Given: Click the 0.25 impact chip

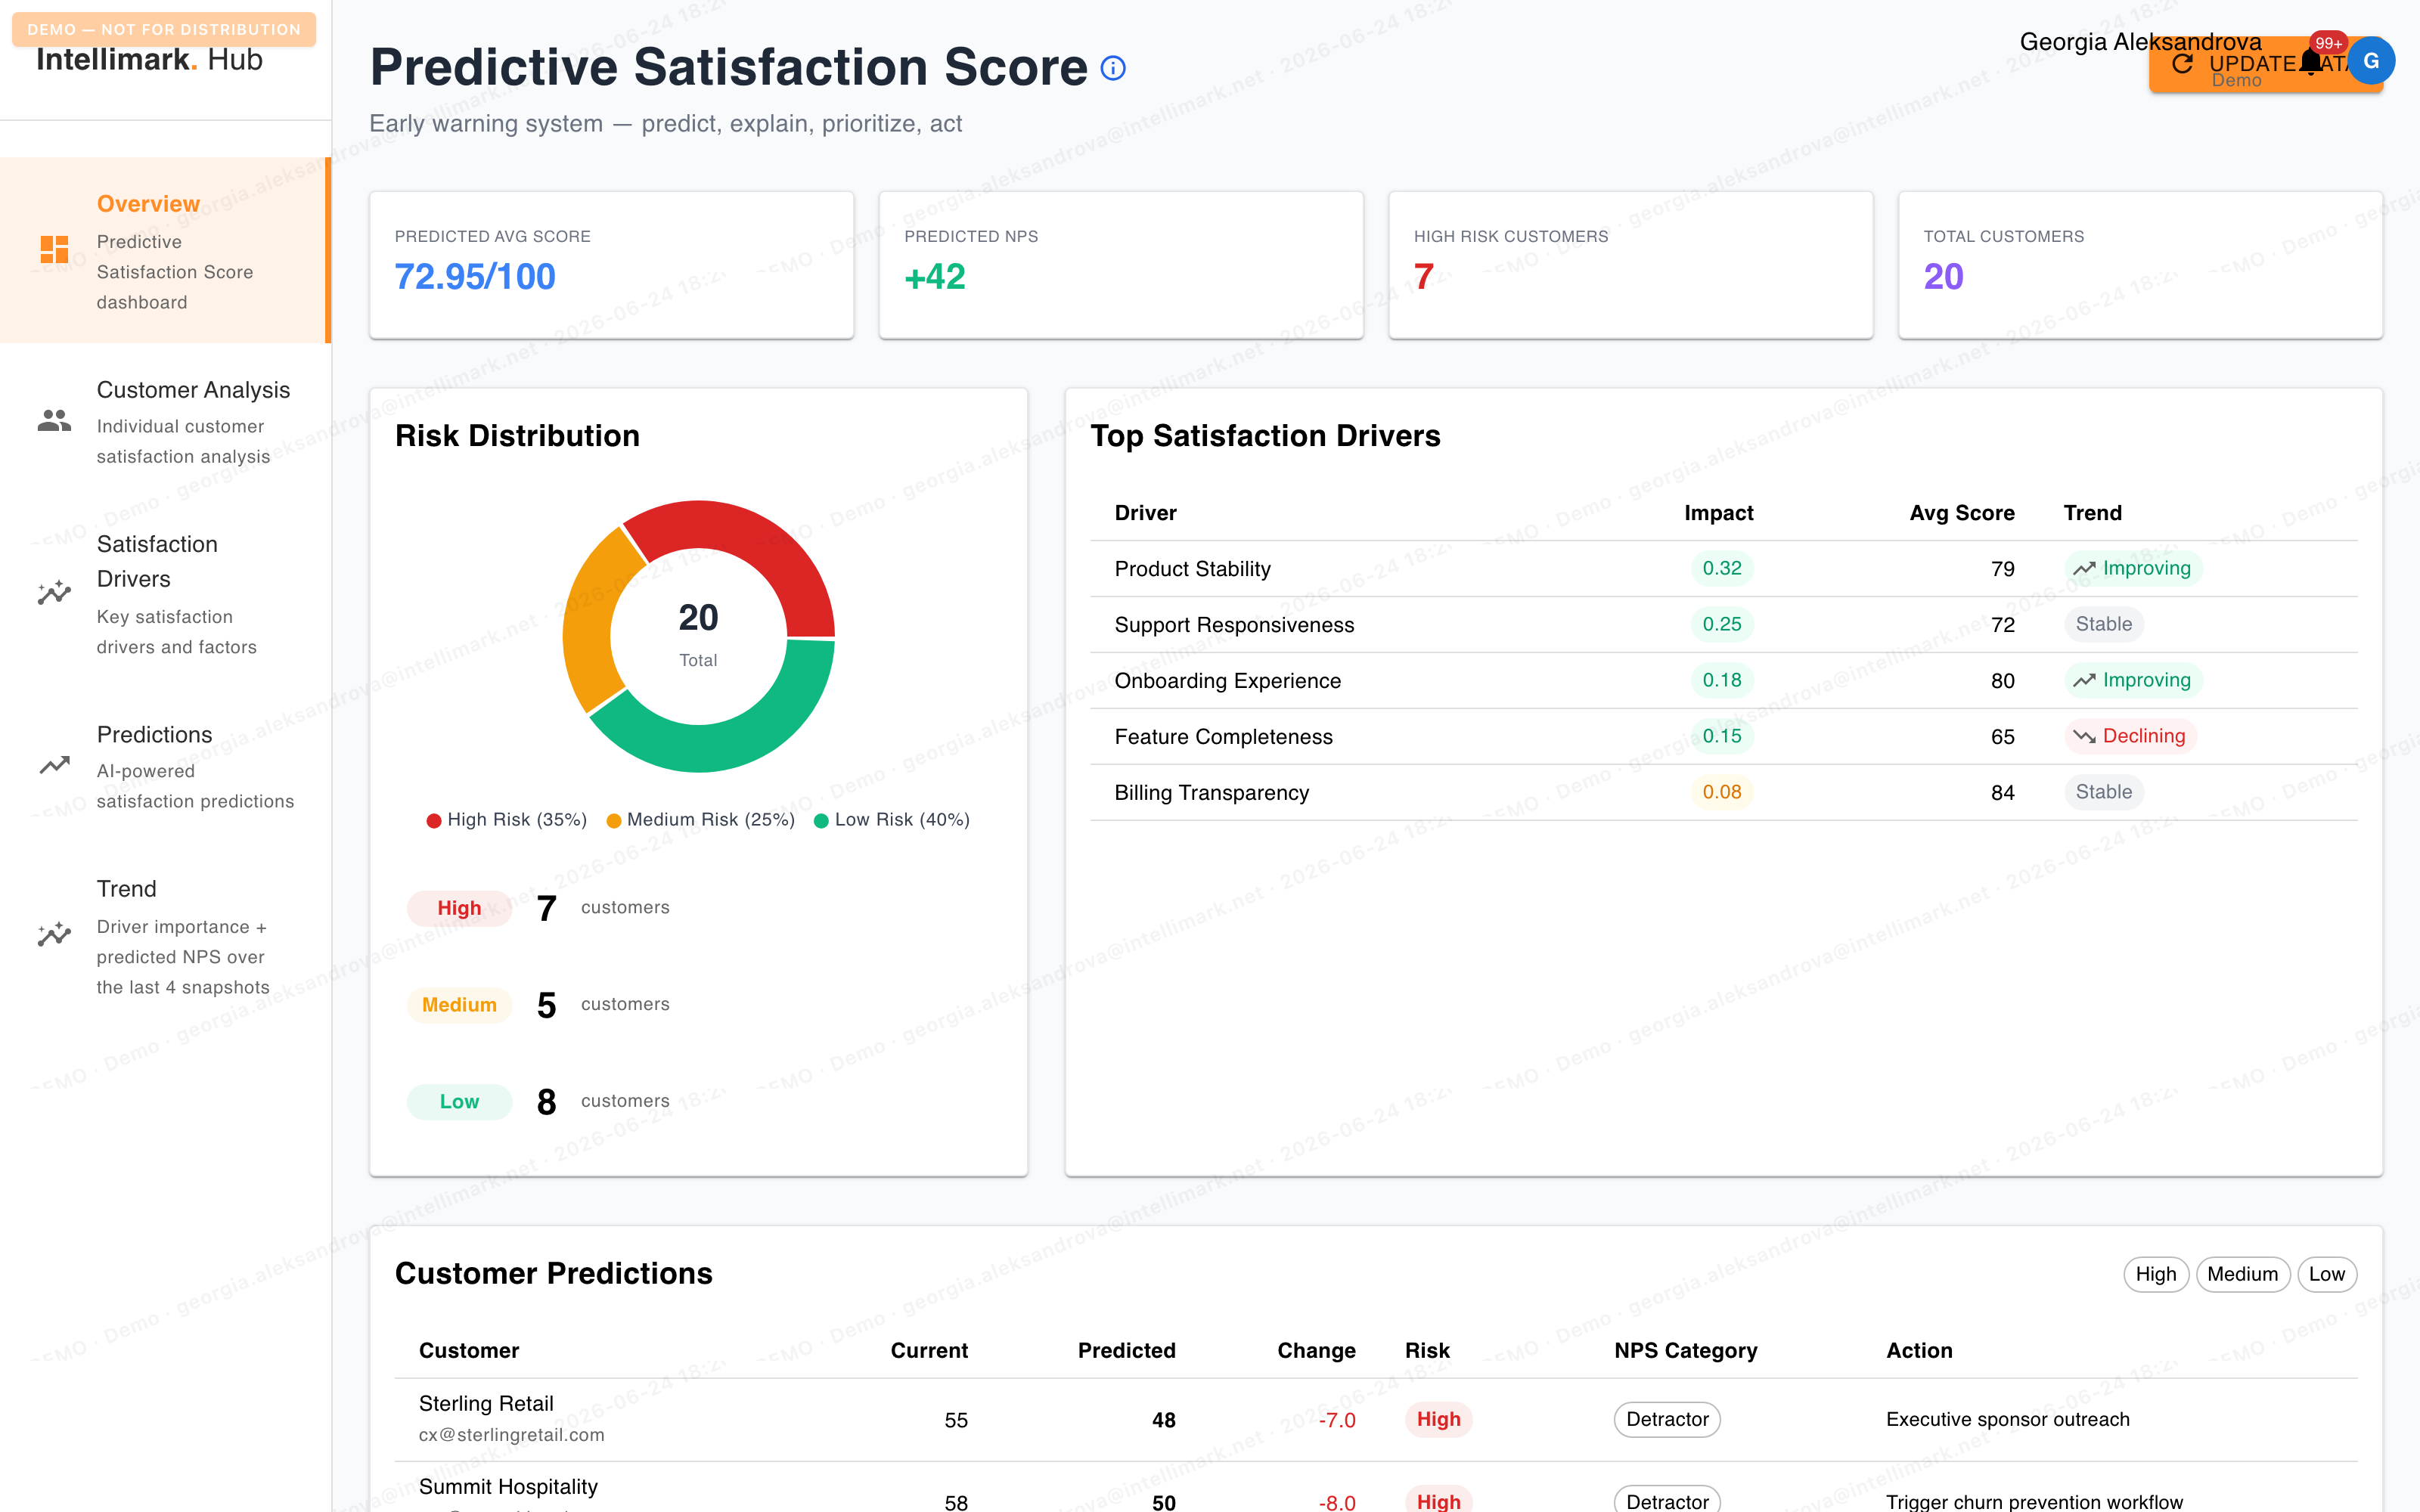Looking at the screenshot, I should coord(1721,624).
